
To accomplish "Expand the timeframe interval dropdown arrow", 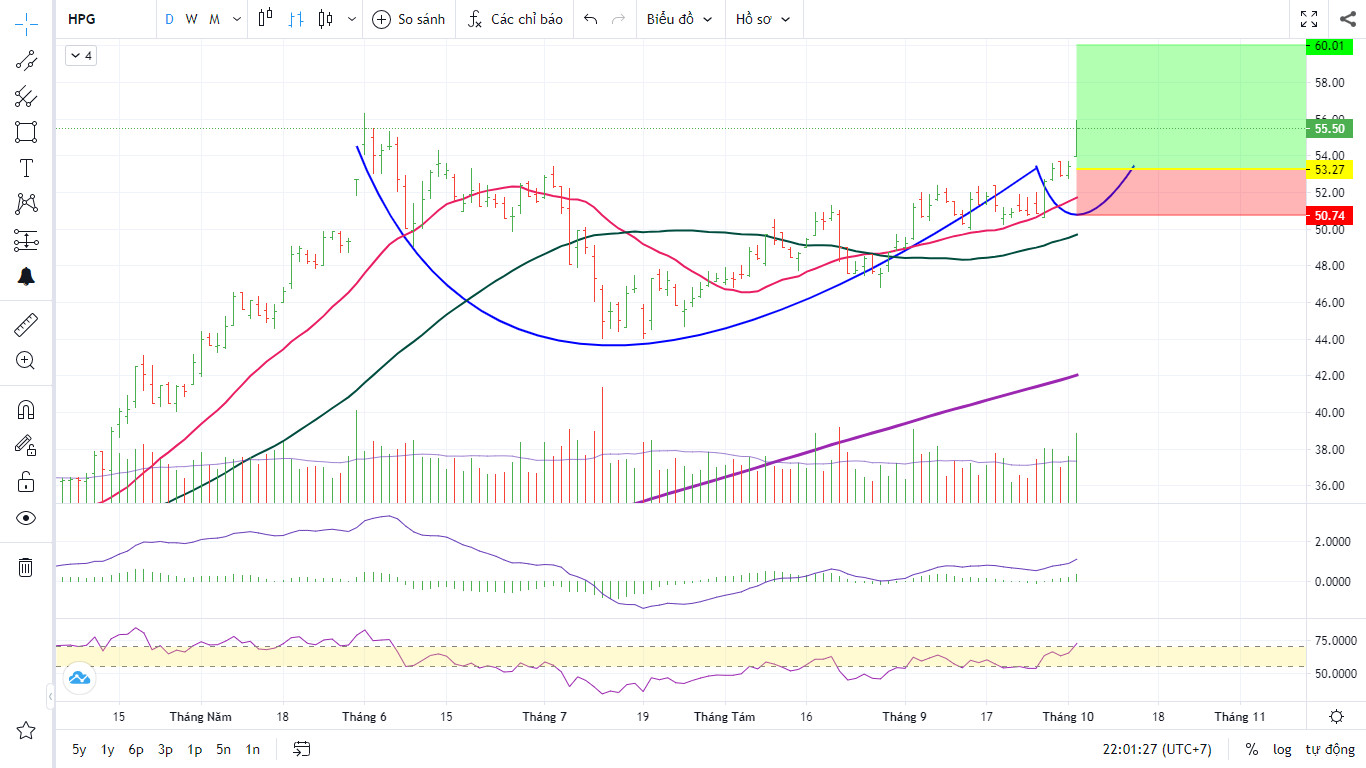I will coord(237,19).
